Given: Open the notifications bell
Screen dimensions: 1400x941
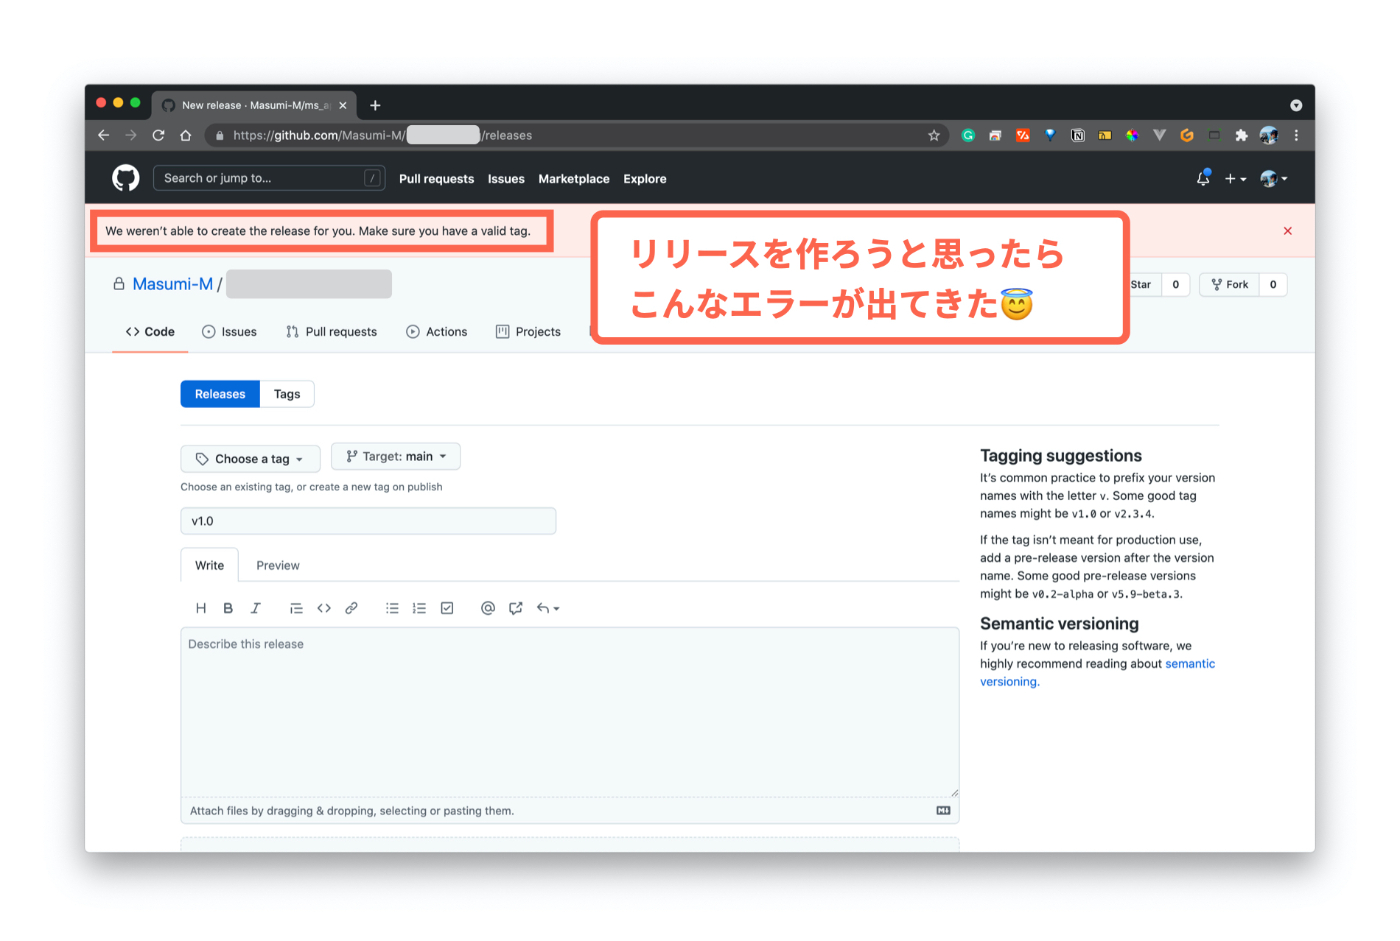Looking at the screenshot, I should 1203,178.
